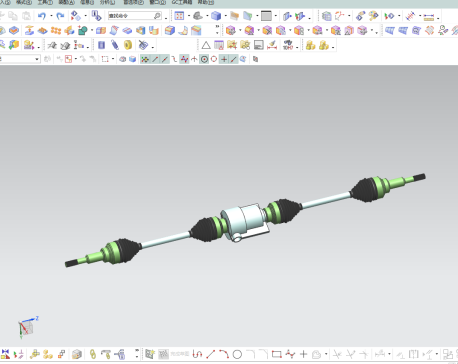The image size is (458, 364).
Task: Click the XYZ orientation triad in viewport
Action: (27, 327)
